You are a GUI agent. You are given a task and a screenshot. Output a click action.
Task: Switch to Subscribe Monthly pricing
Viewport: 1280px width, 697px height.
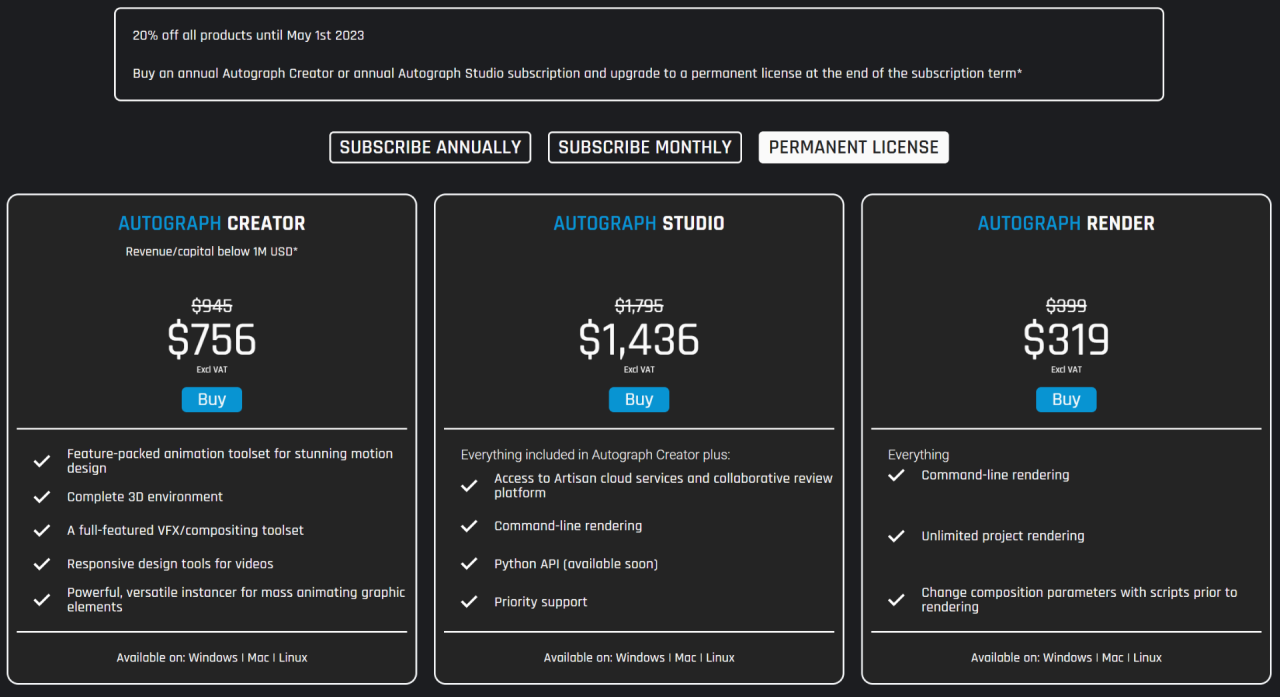[645, 147]
